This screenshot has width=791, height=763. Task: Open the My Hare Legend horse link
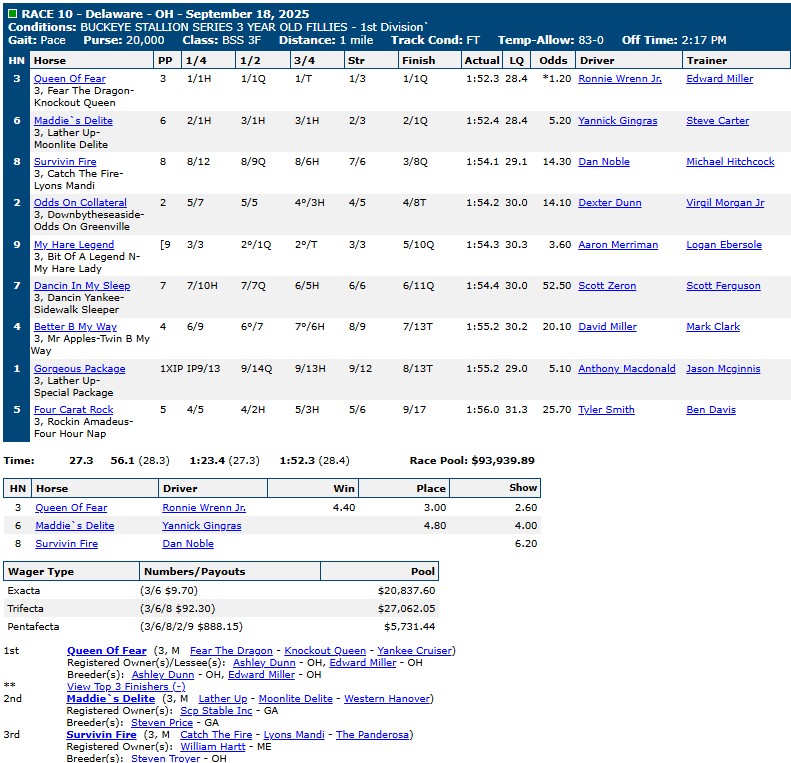[x=74, y=245]
